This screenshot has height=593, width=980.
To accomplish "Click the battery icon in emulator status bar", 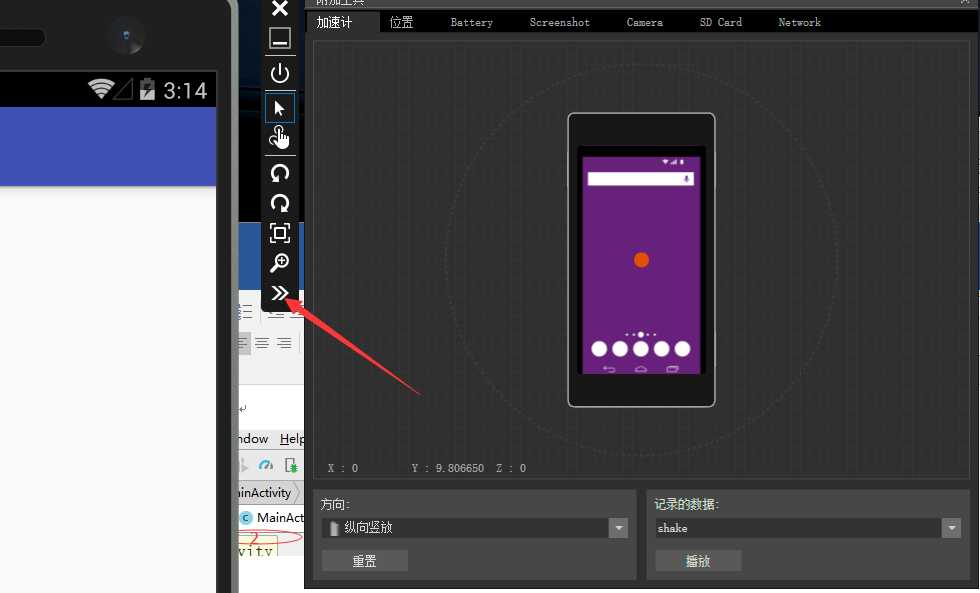I will coord(148,89).
